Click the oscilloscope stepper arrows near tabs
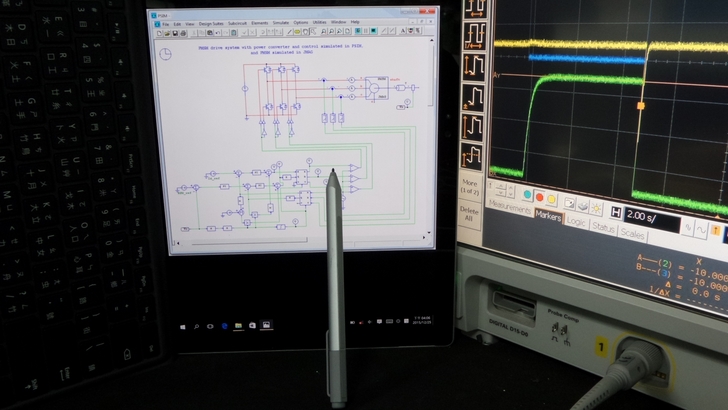 click(506, 190)
